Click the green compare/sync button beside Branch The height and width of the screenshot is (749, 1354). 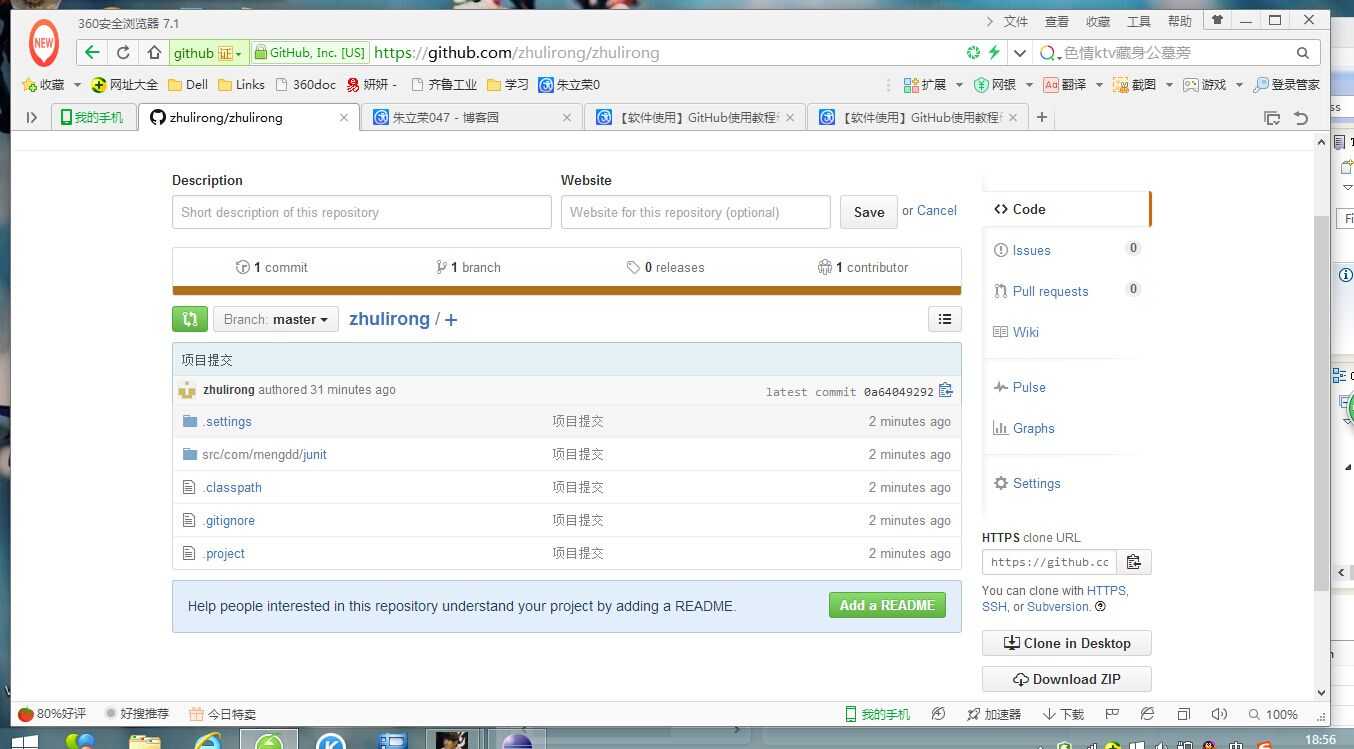(190, 319)
